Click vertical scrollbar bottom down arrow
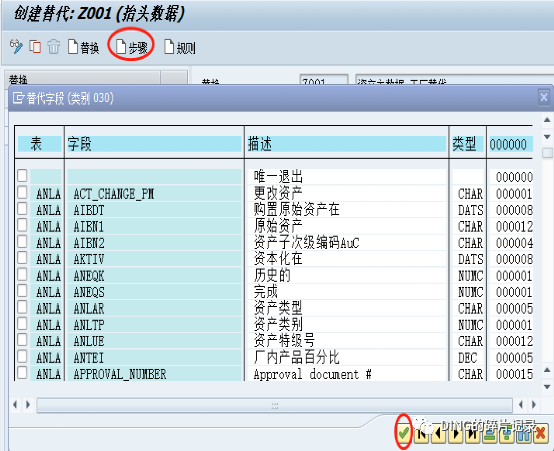 [x=547, y=387]
